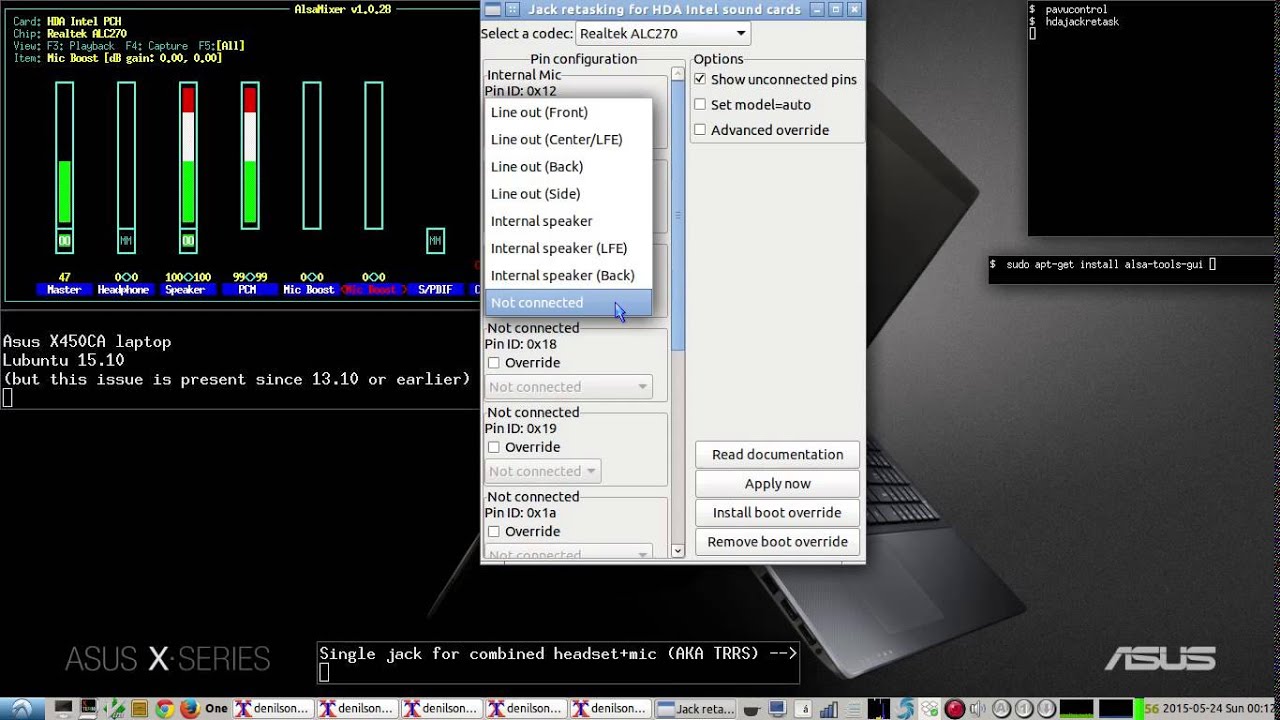Image resolution: width=1280 pixels, height=720 pixels.
Task: Enable Advanced override option
Action: click(x=700, y=130)
